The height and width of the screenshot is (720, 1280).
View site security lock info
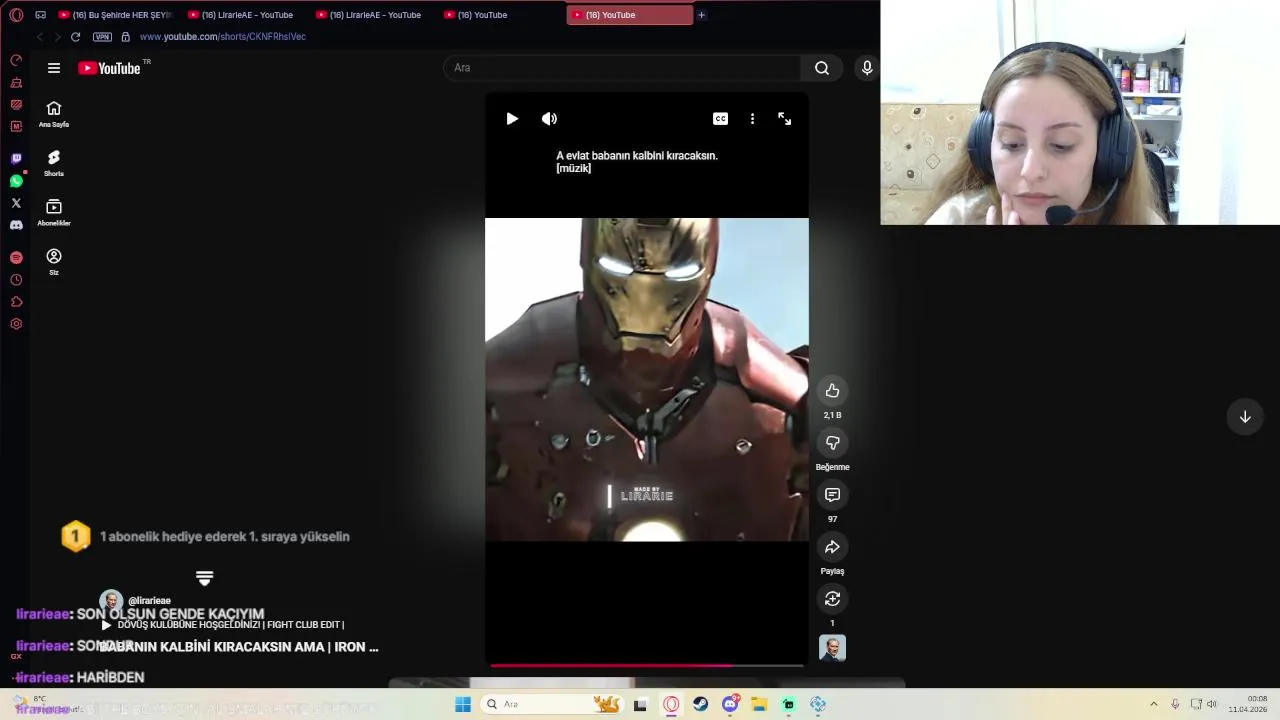125,37
